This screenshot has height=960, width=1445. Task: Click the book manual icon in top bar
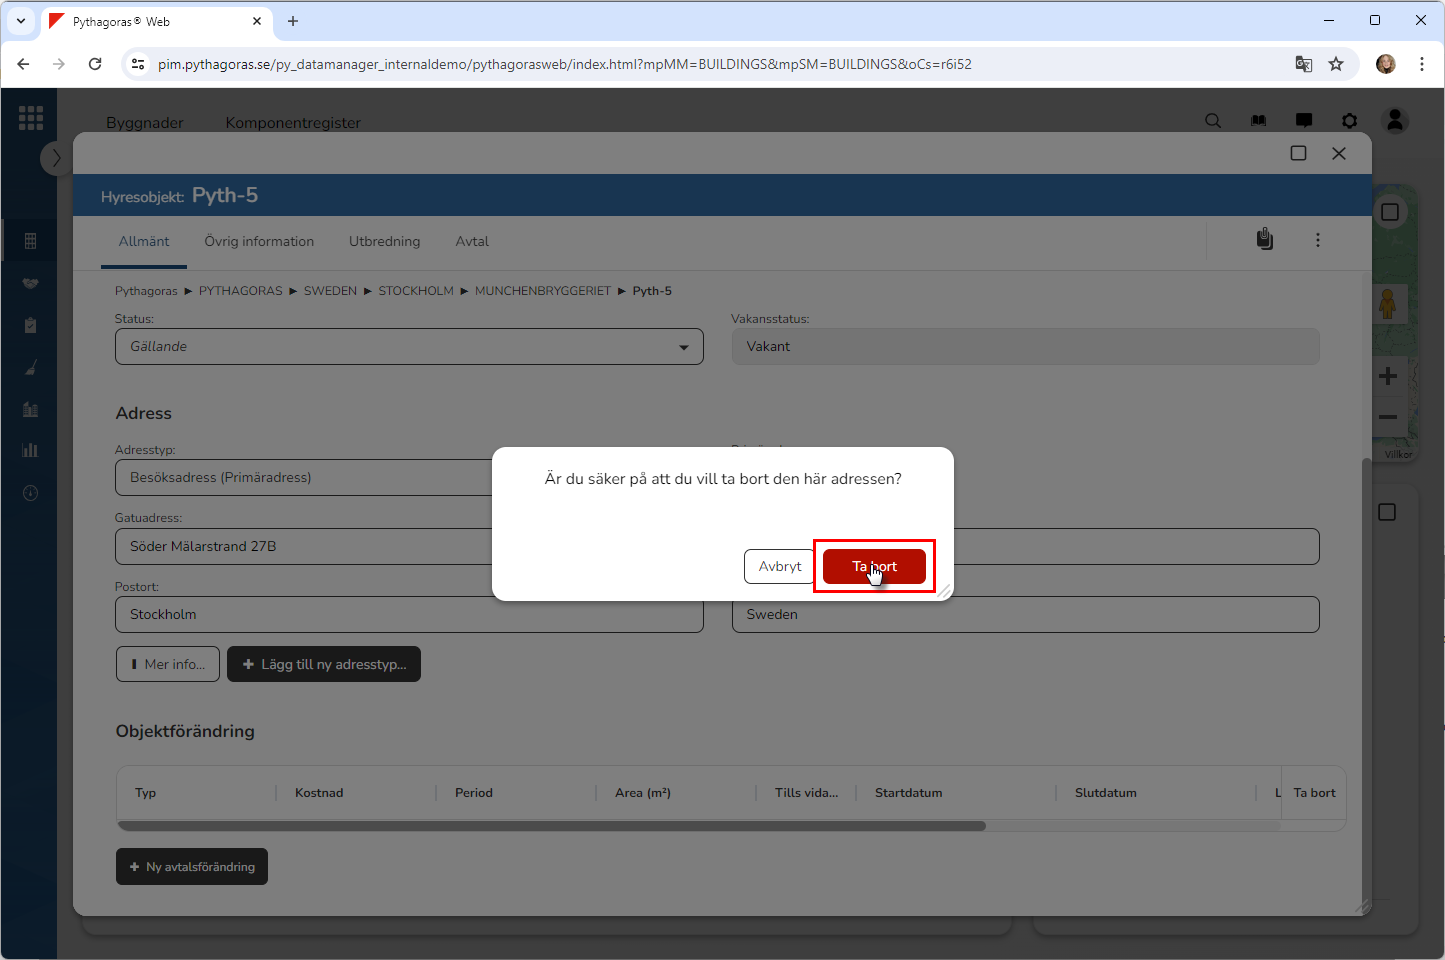pos(1258,121)
